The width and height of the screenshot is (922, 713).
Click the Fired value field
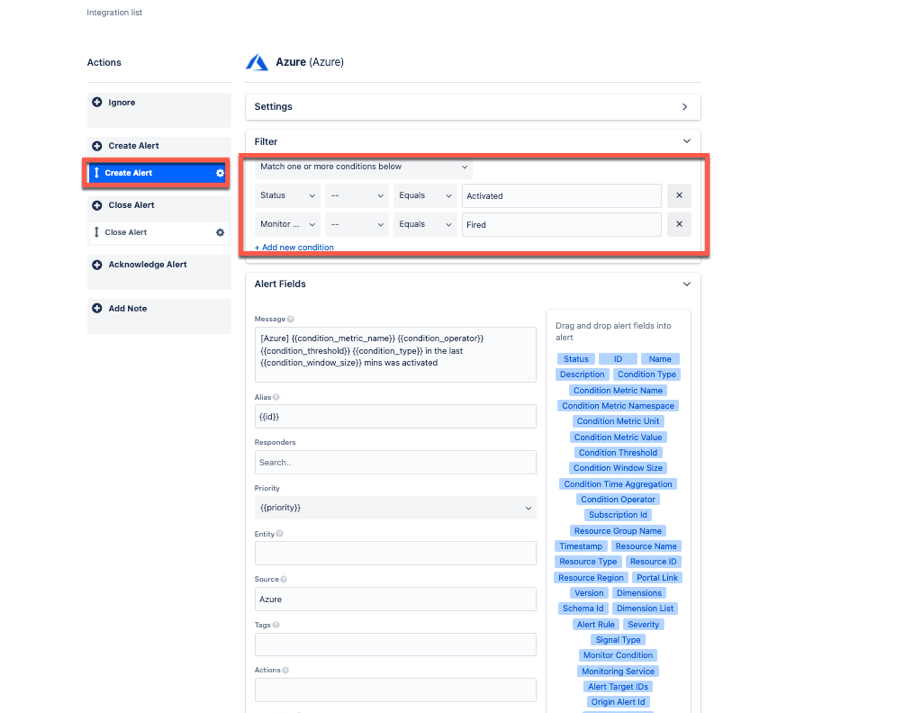point(562,225)
